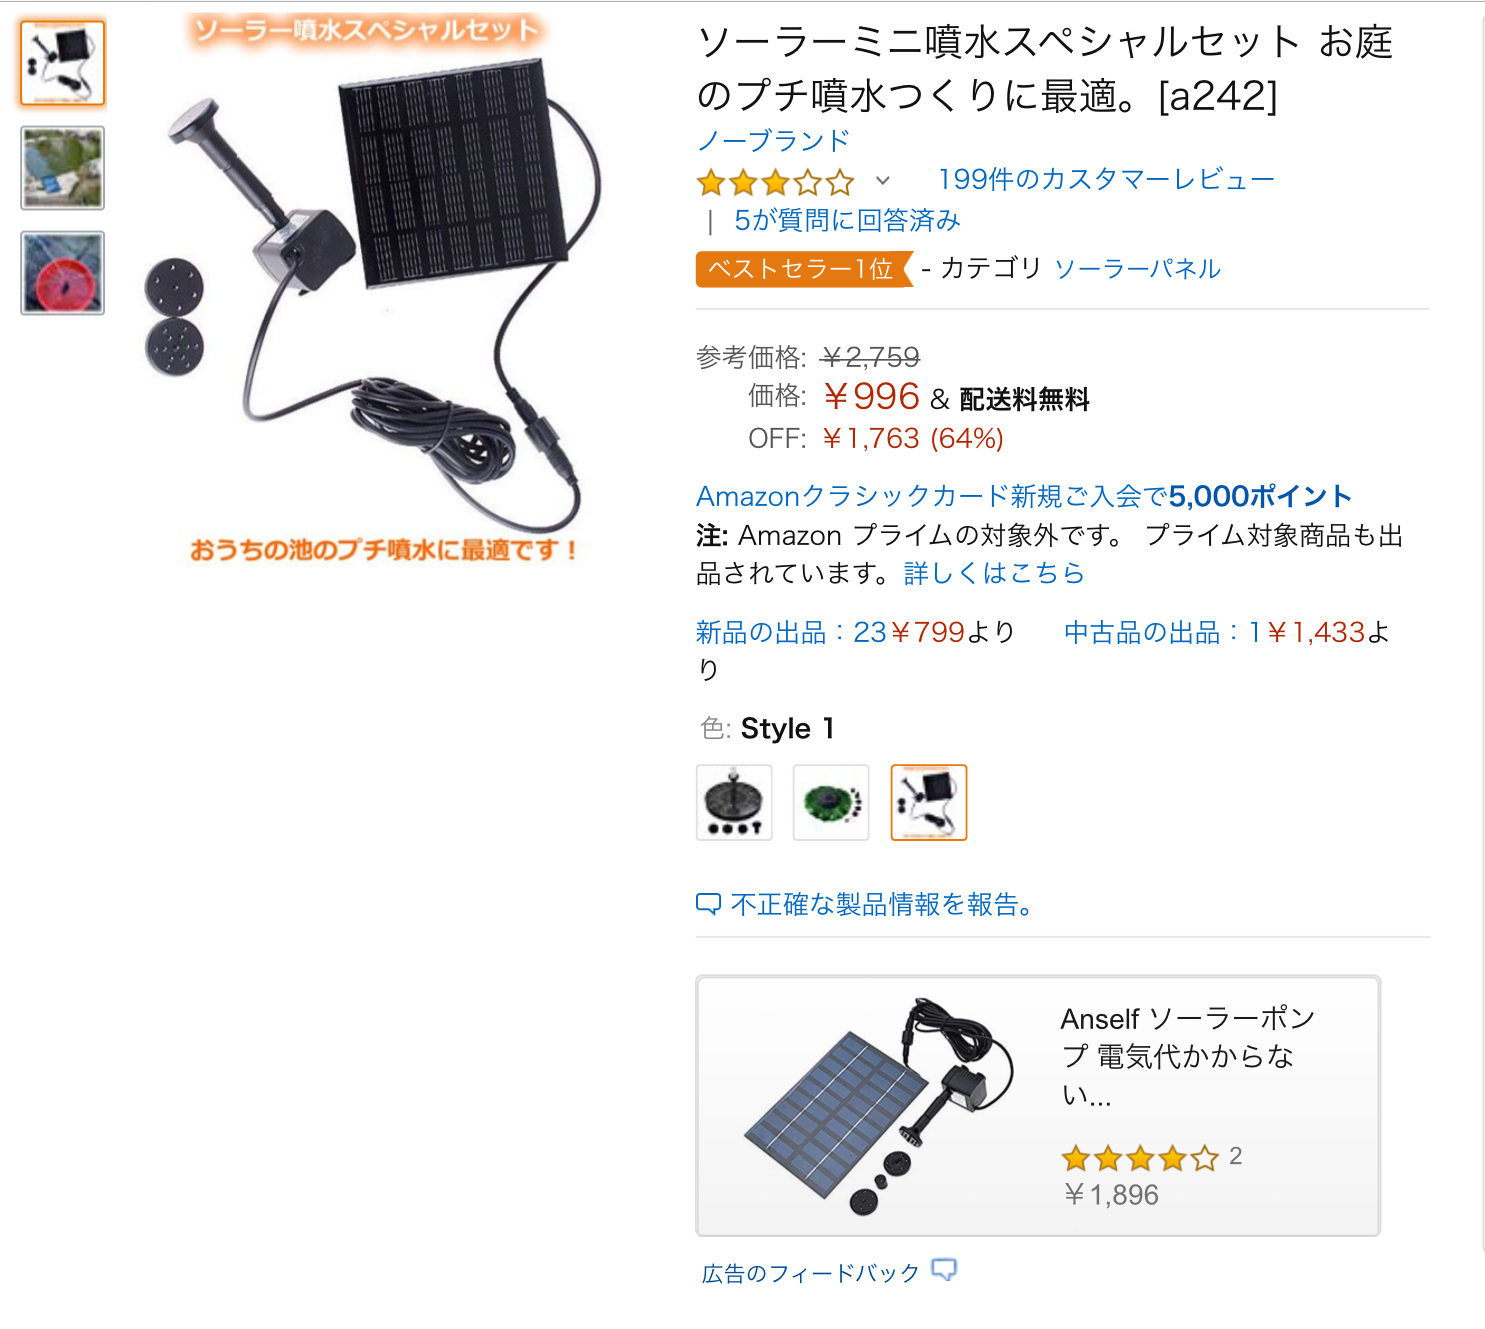The width and height of the screenshot is (1485, 1329).
Task: Click the ベストセラー1位 orange badge
Action: click(804, 269)
